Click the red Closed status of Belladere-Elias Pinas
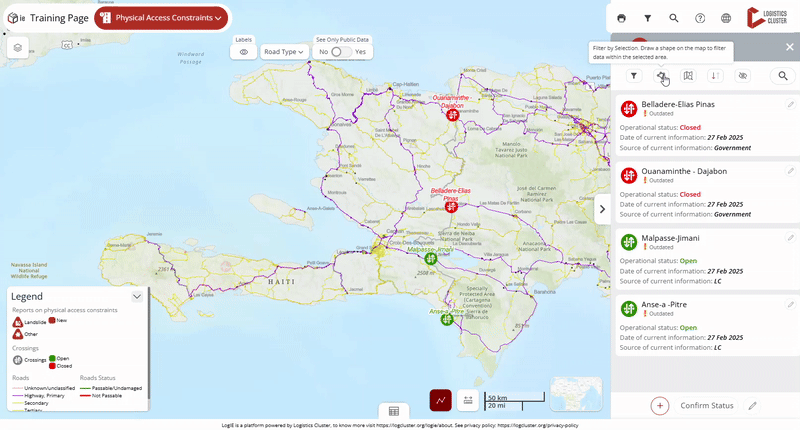Viewport: 800px width, 430px height. [690, 128]
